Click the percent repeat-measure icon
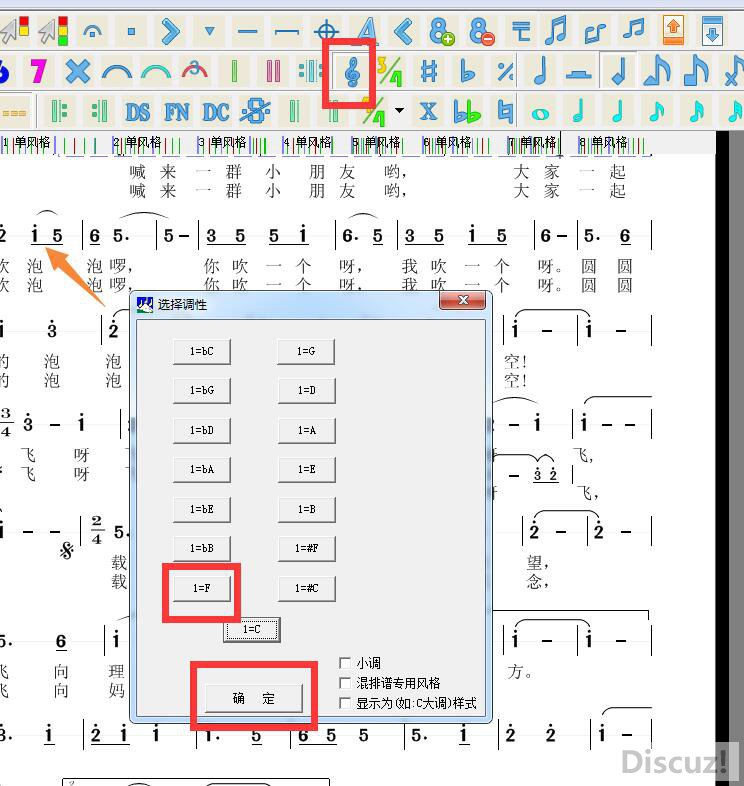Image resolution: width=744 pixels, height=786 pixels. coord(505,71)
